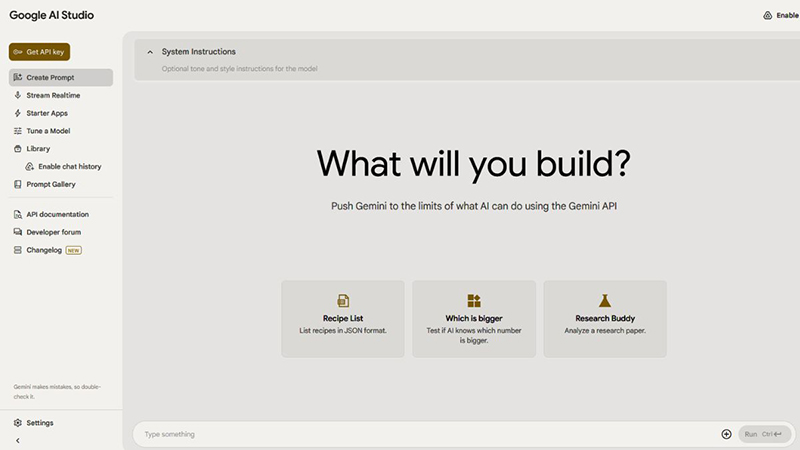This screenshot has height=450, width=800.
Task: Click the Starter Apps lightning icon
Action: click(18, 113)
